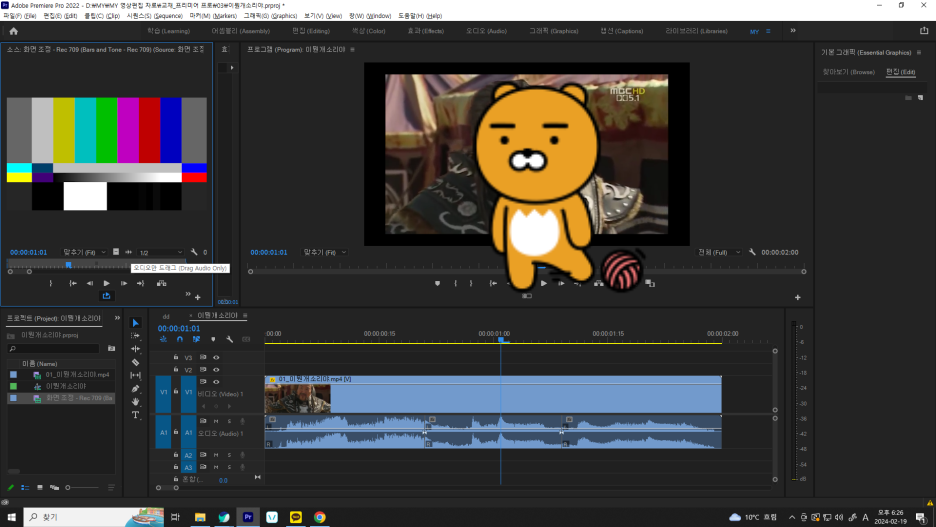Image resolution: width=936 pixels, height=527 pixels.
Task: Play the Source monitor clip
Action: pyautogui.click(x=106, y=283)
